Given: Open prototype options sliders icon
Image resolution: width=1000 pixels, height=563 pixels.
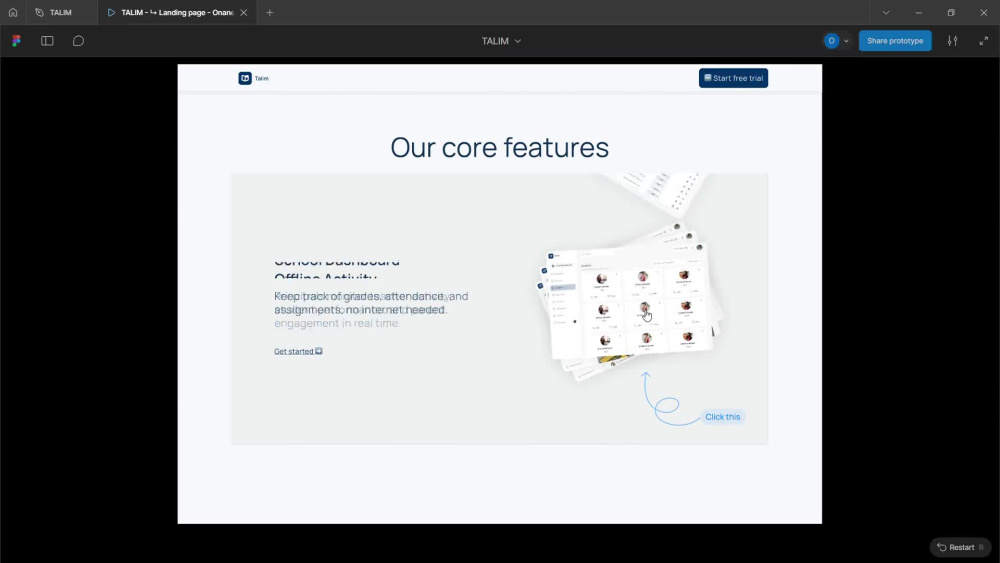Looking at the screenshot, I should pos(952,41).
